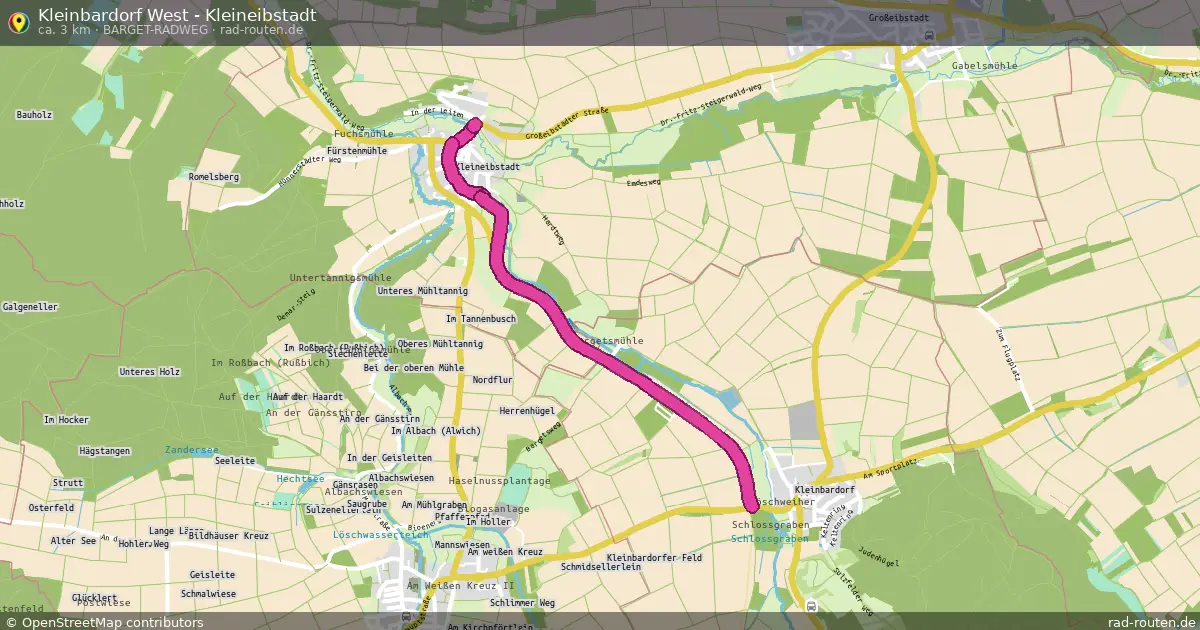Viewport: 1200px width, 630px height.
Task: Click the Galgeneller map label
Action: click(x=30, y=307)
